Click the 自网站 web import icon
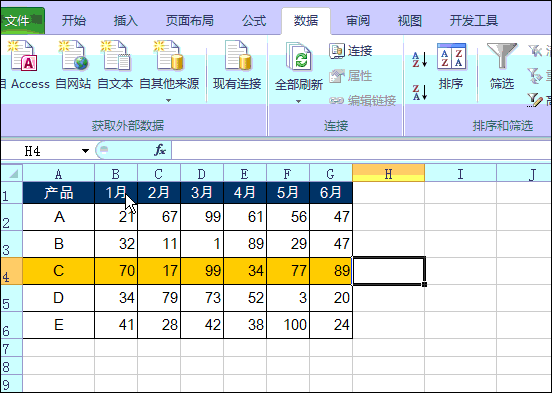 73,56
